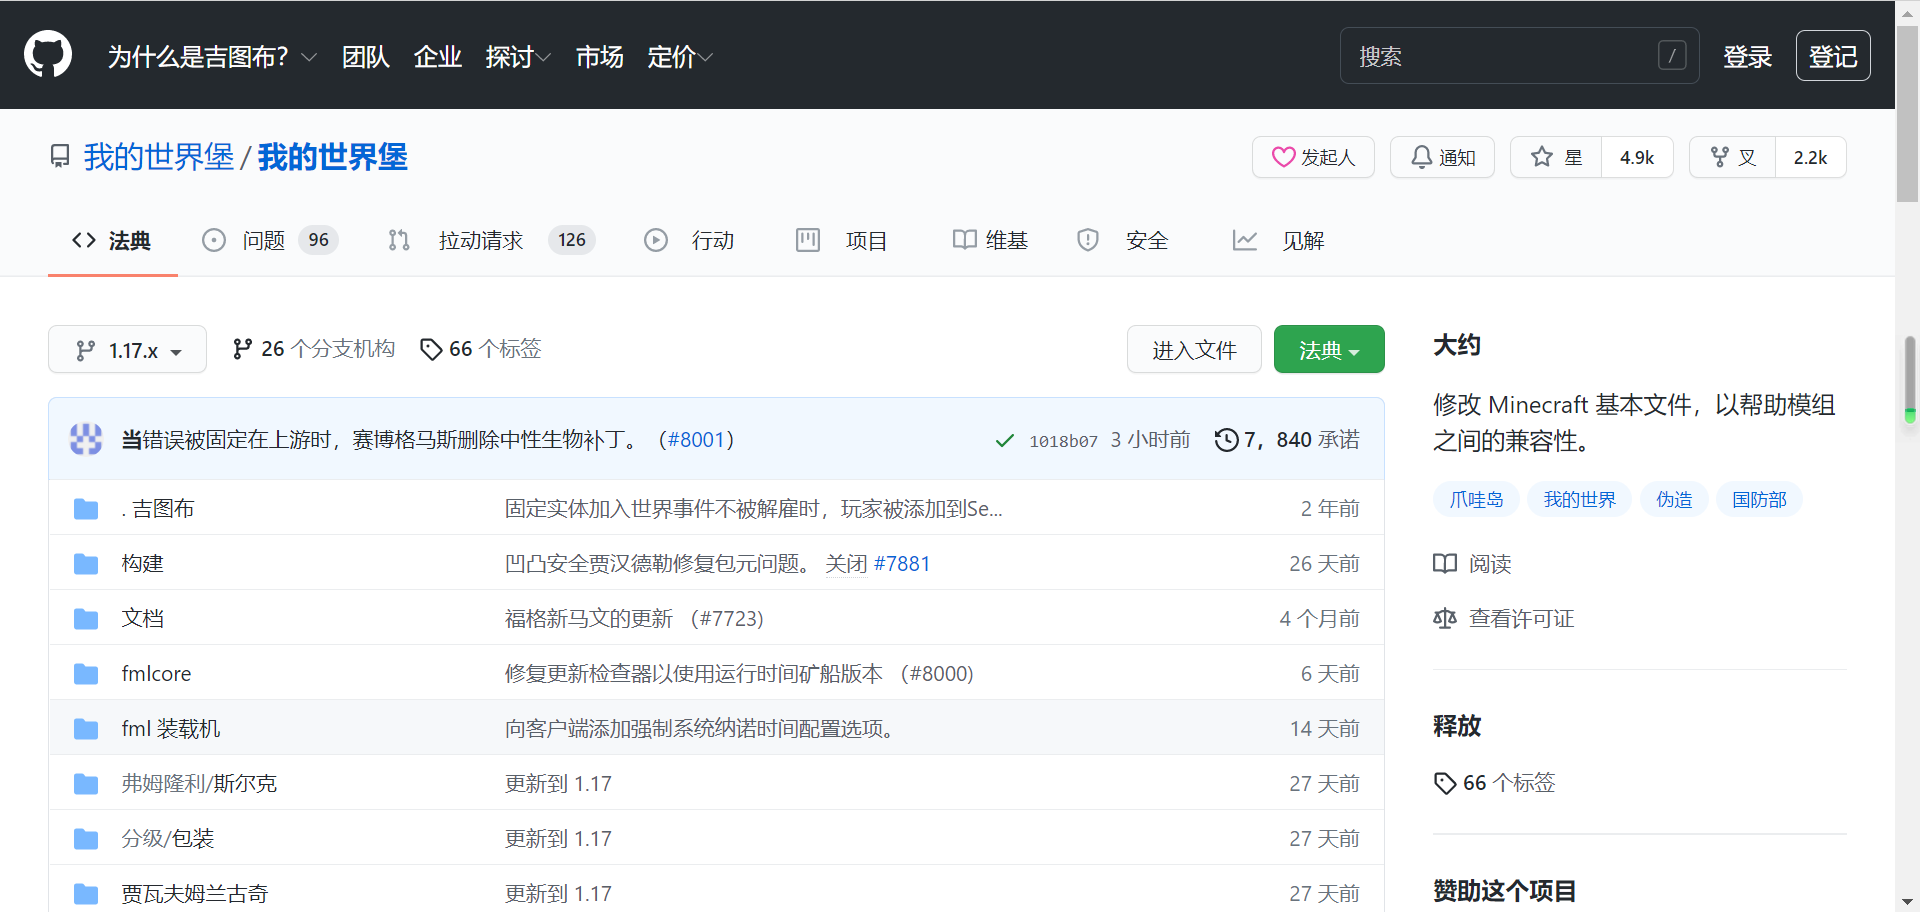Open commit hash 1018b07
The width and height of the screenshot is (1920, 912).
point(1063,441)
